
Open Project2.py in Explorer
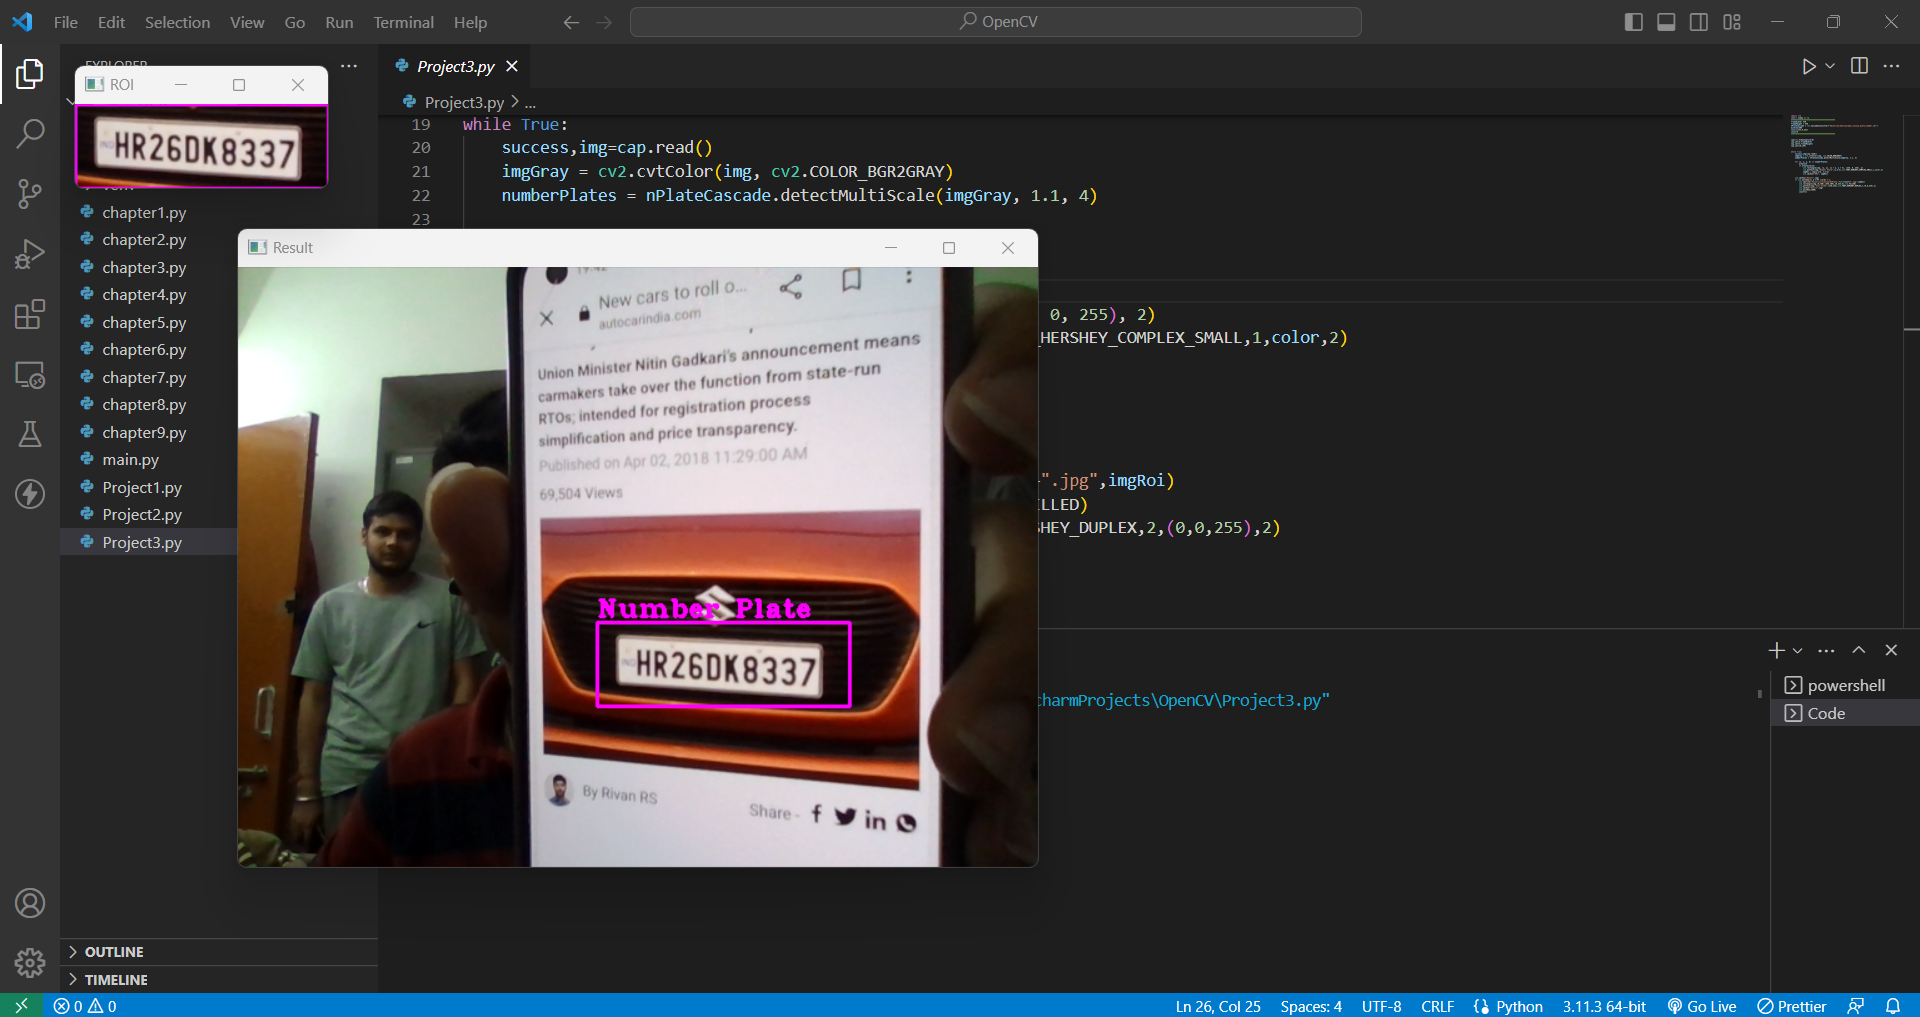142,515
